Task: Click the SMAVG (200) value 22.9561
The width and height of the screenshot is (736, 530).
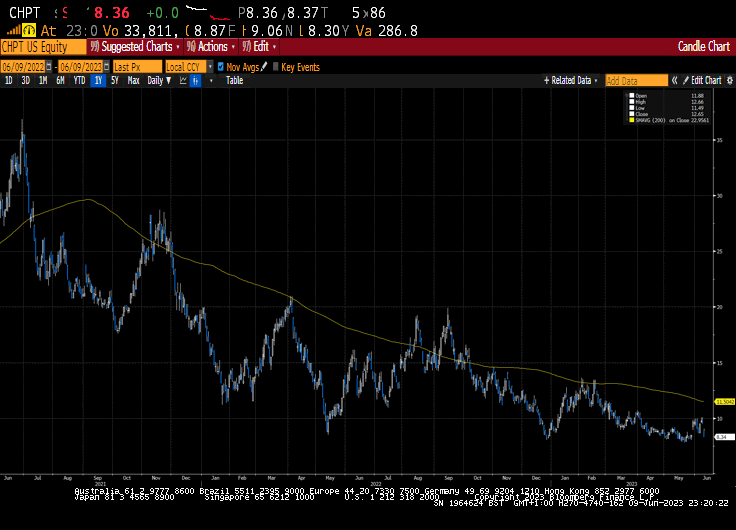Action: pos(700,121)
